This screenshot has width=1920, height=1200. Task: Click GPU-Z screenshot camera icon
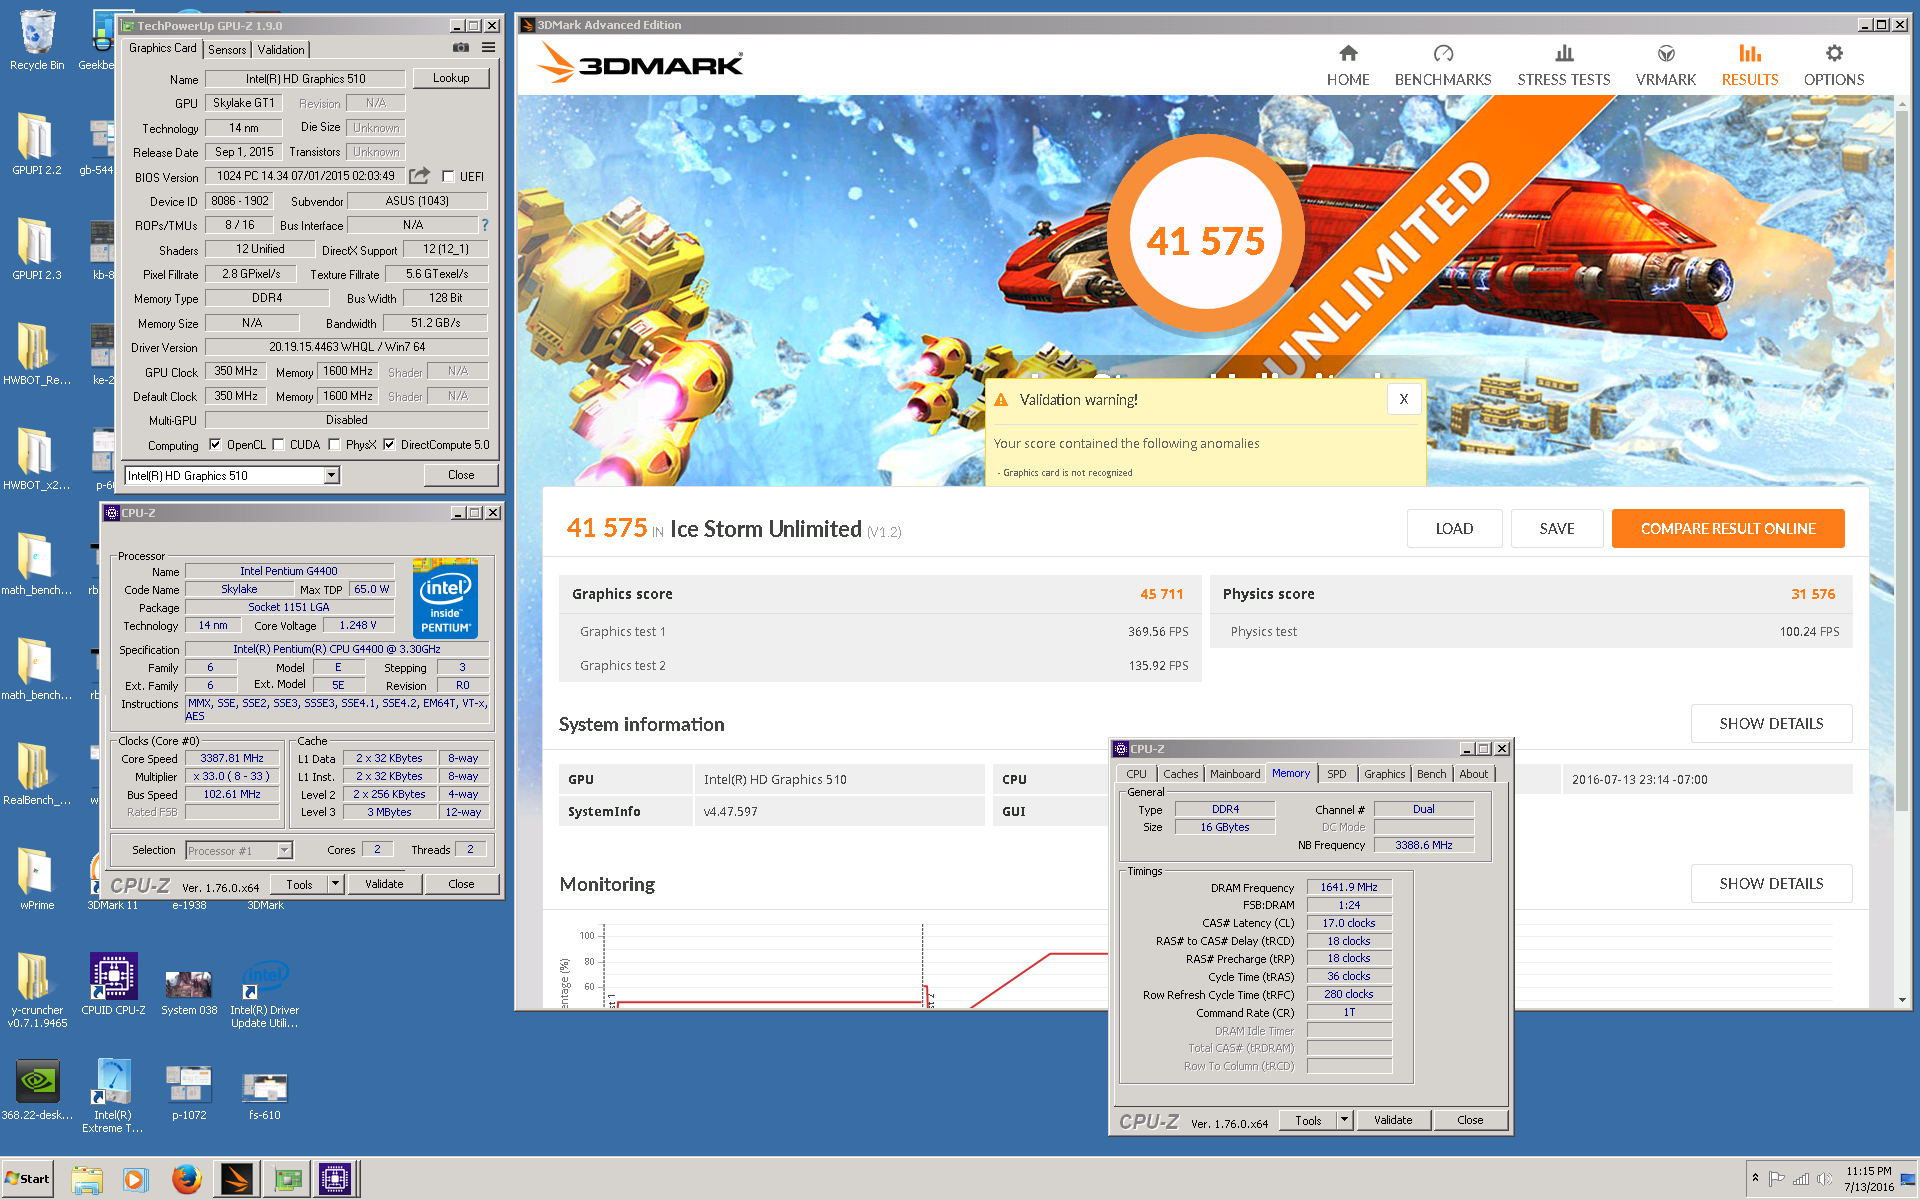point(460,47)
